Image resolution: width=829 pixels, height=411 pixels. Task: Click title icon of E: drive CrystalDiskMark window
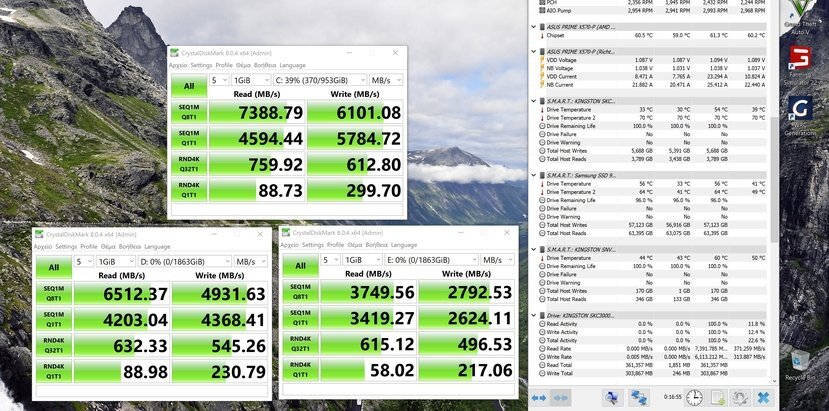click(x=285, y=232)
